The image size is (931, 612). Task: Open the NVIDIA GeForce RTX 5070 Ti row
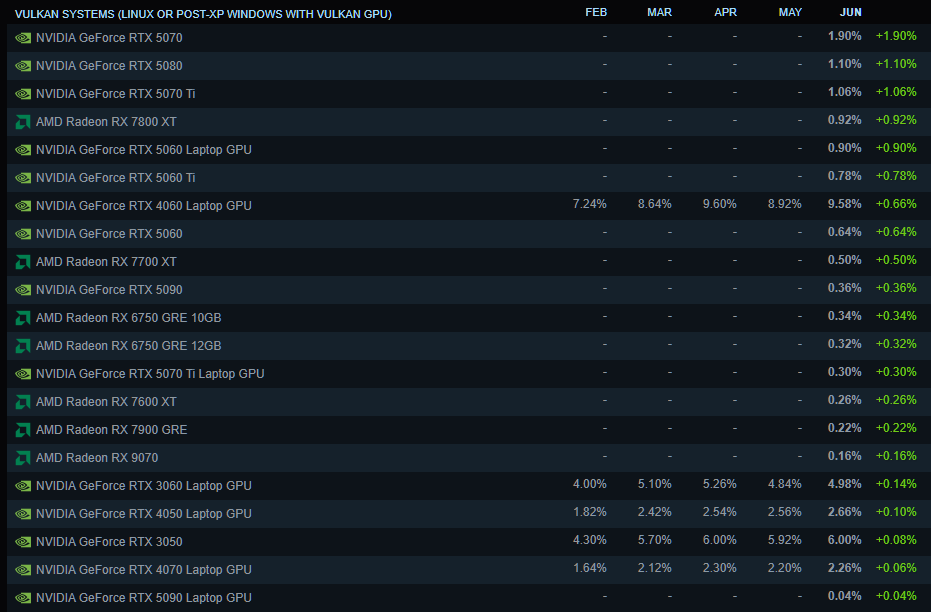tap(115, 94)
